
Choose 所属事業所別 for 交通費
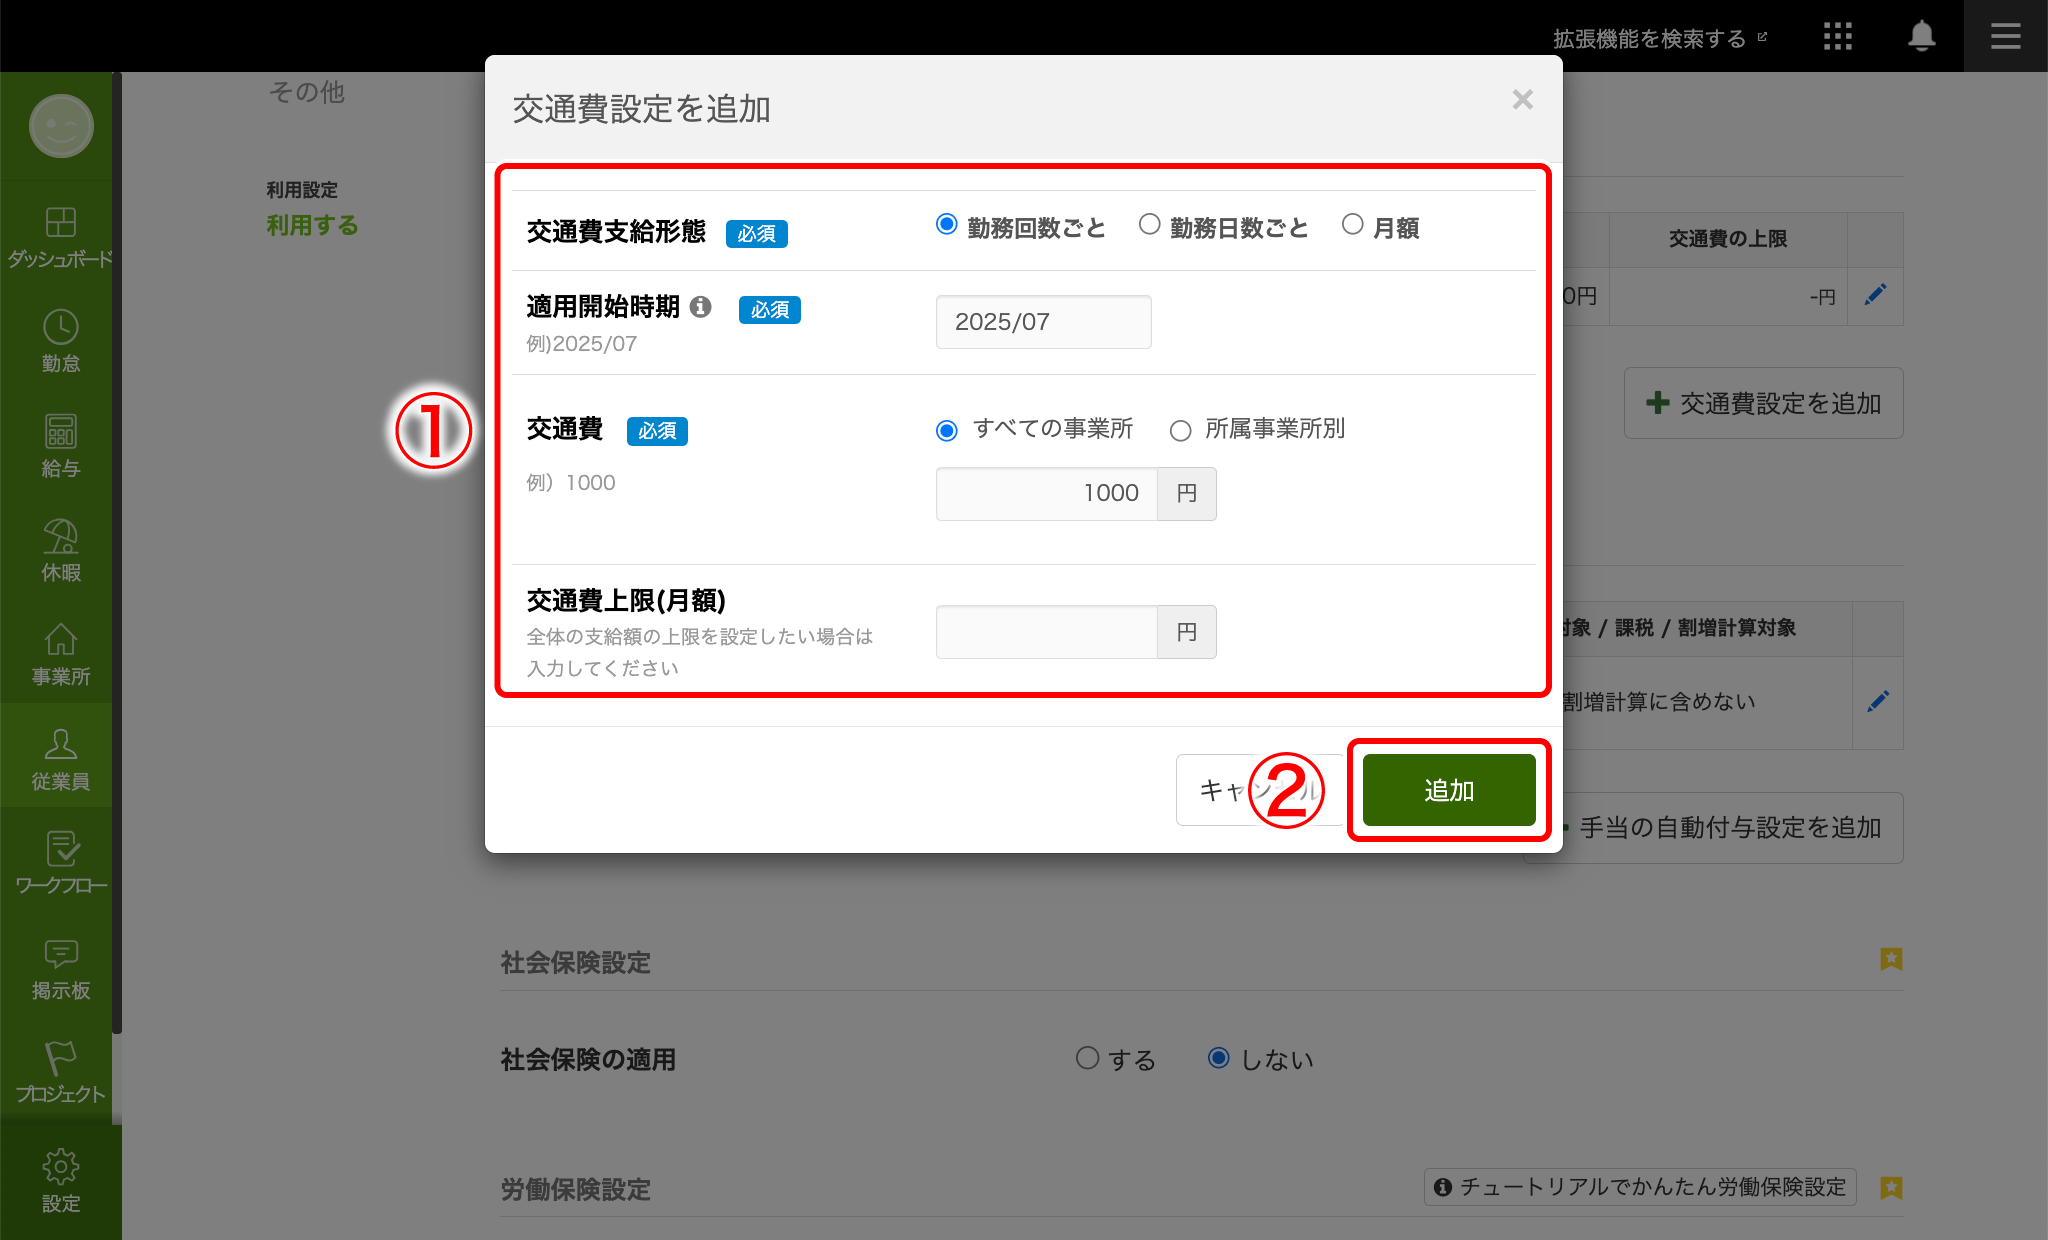1180,430
